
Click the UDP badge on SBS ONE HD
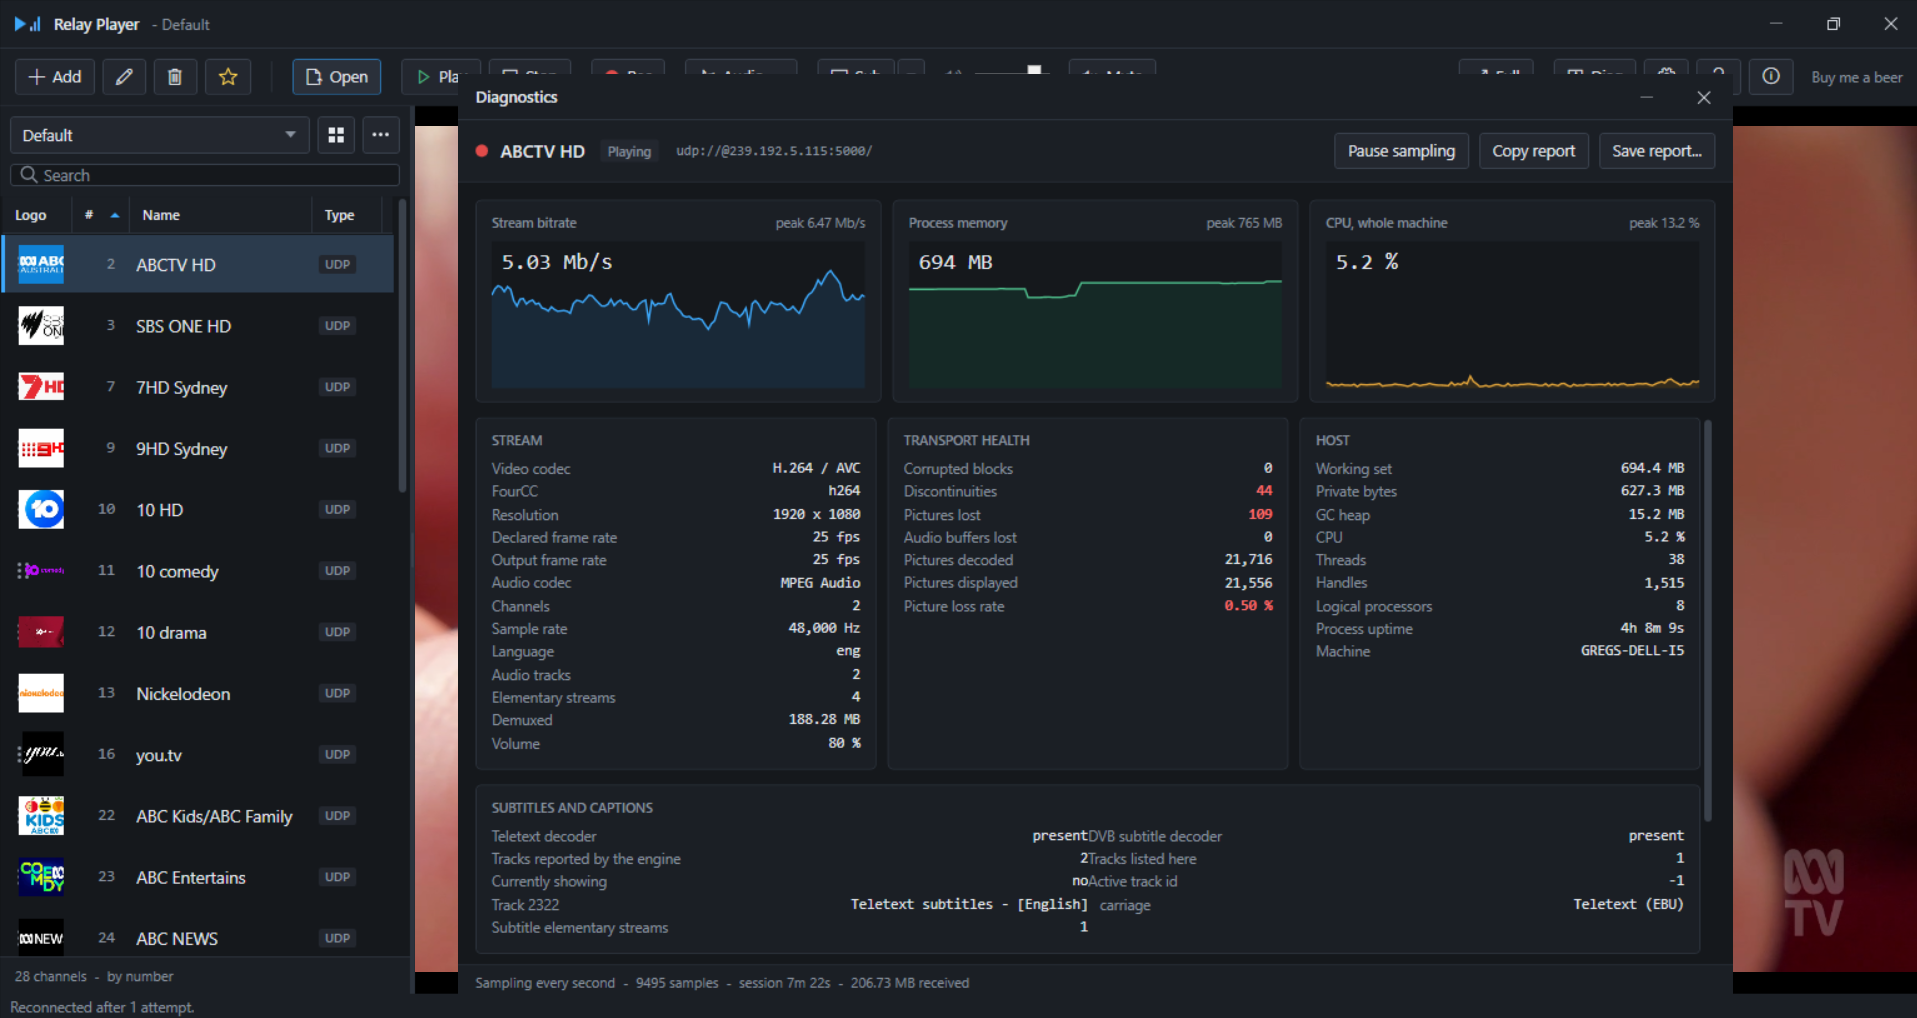pyautogui.click(x=338, y=326)
